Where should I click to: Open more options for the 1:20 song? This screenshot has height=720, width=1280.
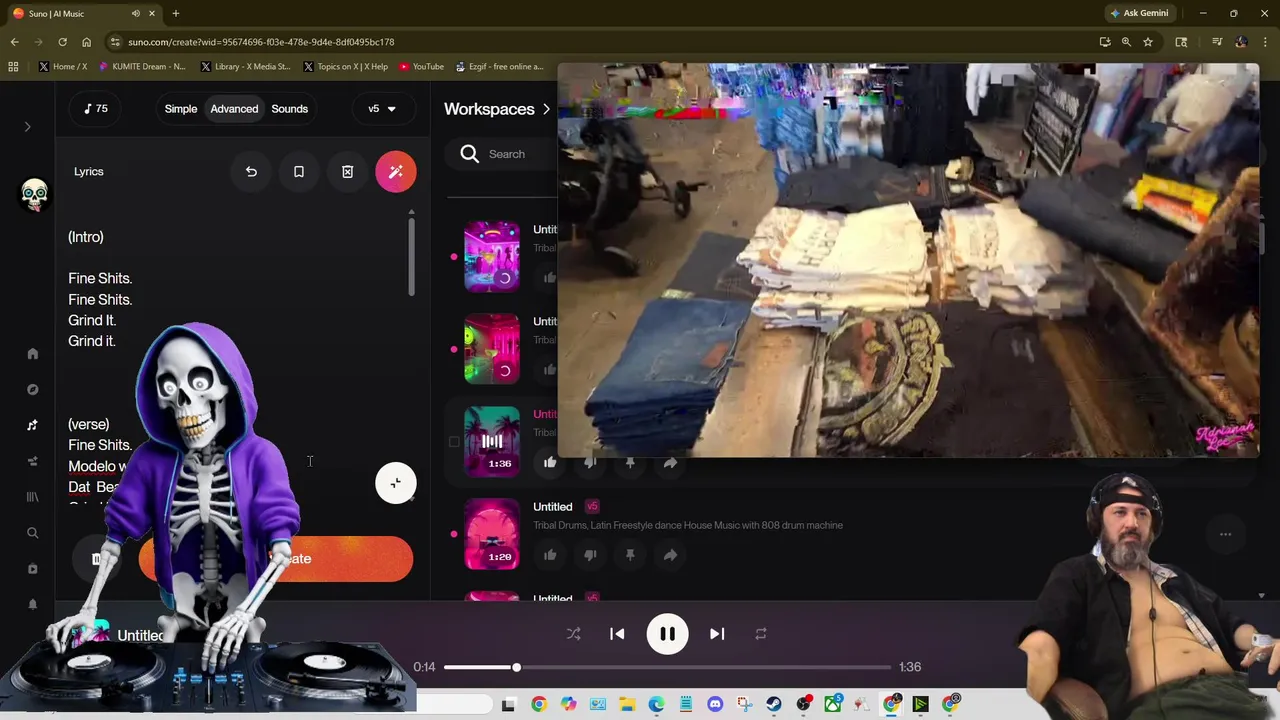point(1225,534)
